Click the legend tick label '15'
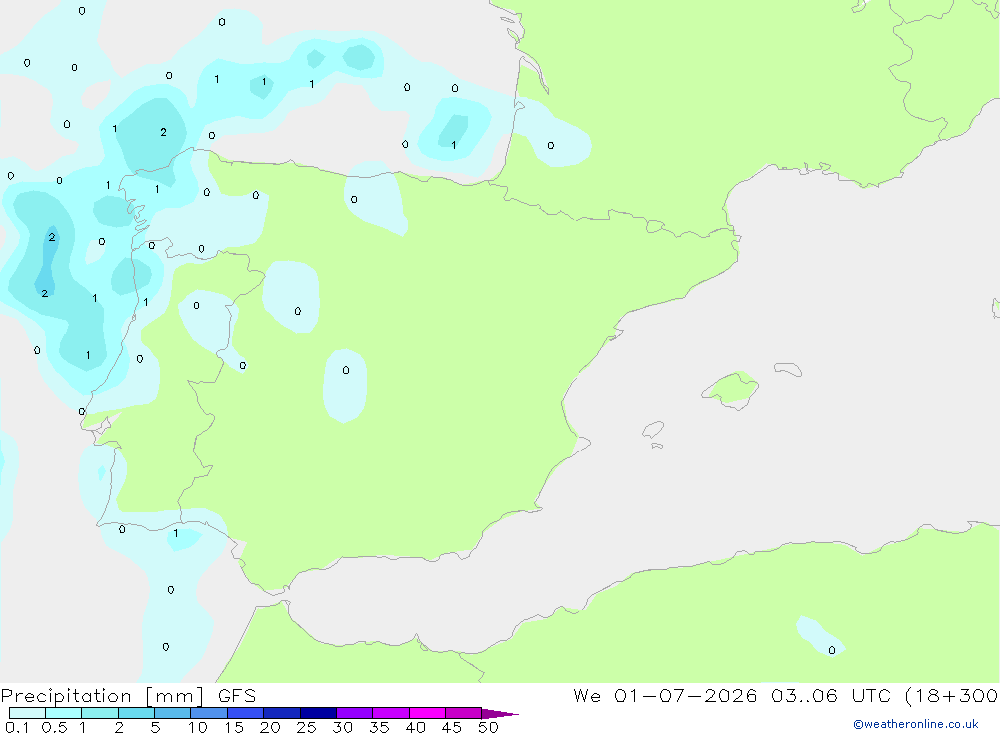This screenshot has height=733, width=1000. click(234, 727)
